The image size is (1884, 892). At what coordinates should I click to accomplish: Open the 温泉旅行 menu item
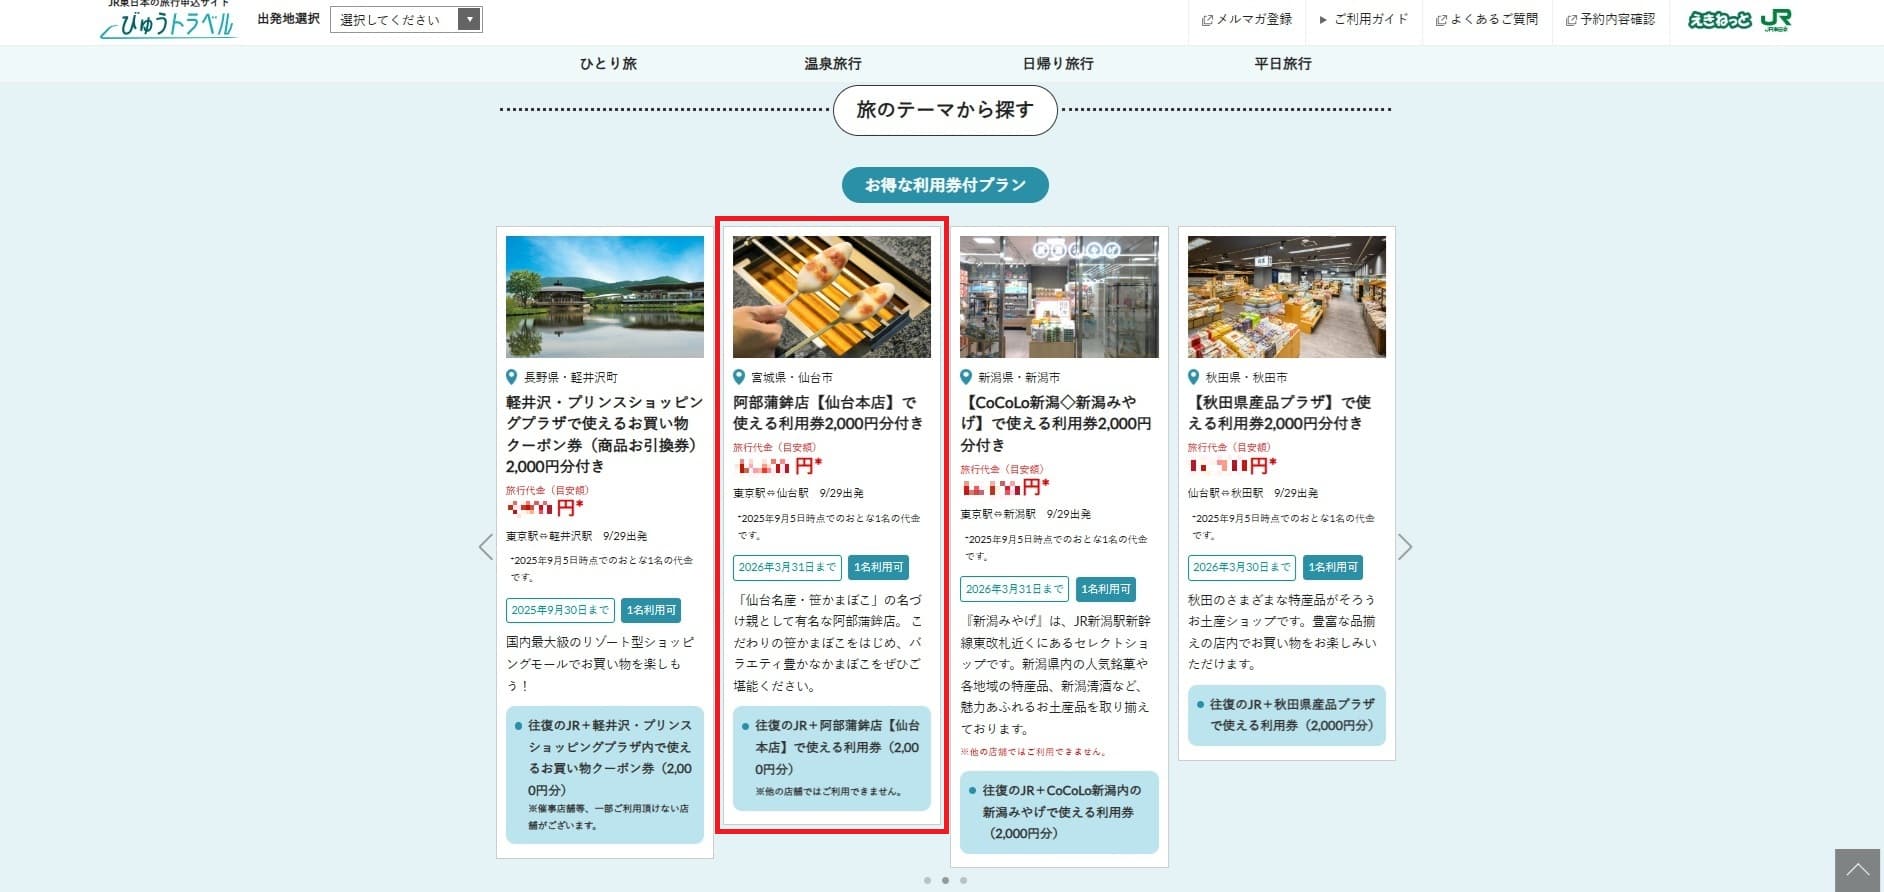click(833, 63)
